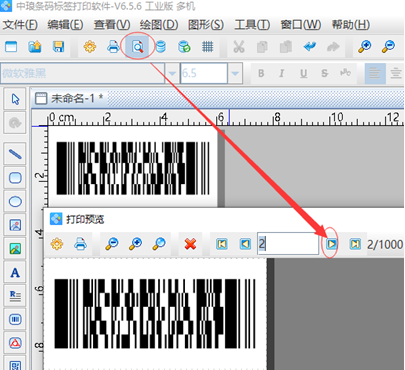Expand the font name dropdown
The width and height of the screenshot is (405, 370).
172,73
